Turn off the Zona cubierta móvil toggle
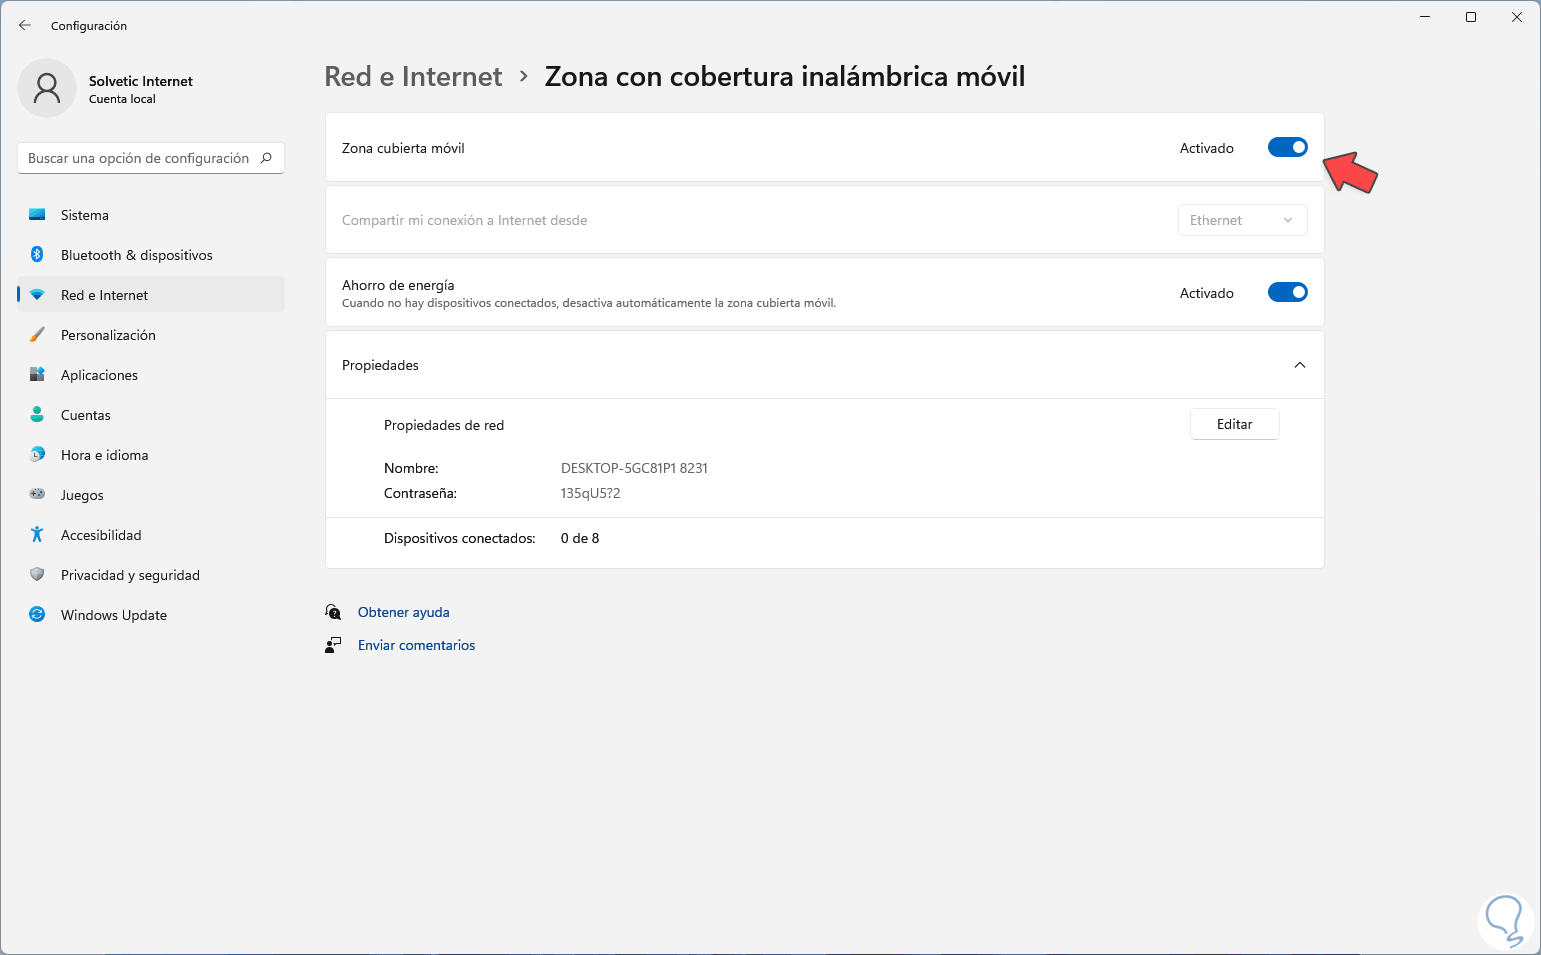This screenshot has width=1541, height=955. pyautogui.click(x=1287, y=148)
